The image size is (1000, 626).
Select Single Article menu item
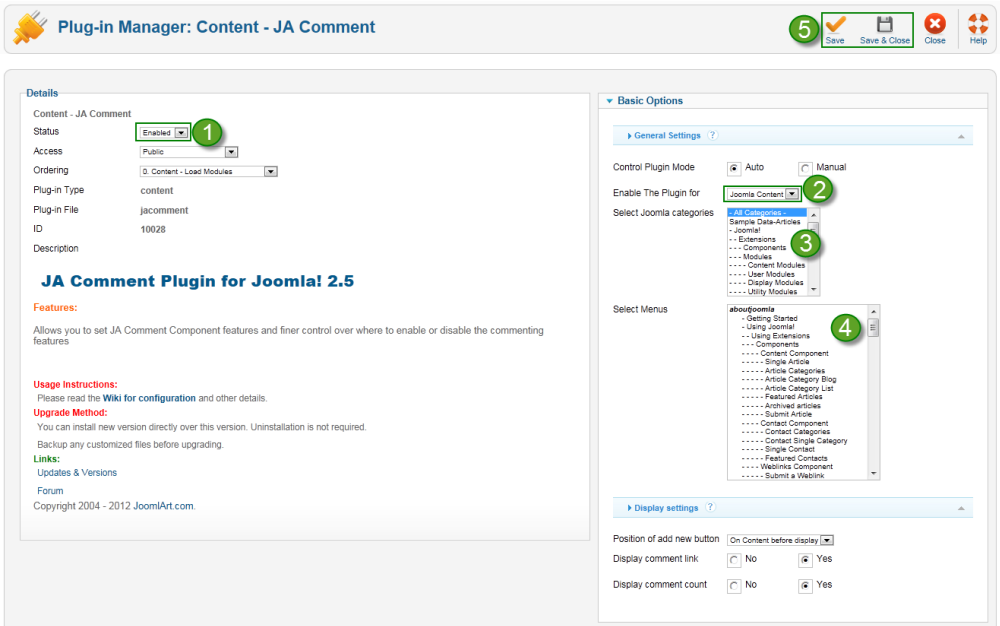[x=775, y=361]
